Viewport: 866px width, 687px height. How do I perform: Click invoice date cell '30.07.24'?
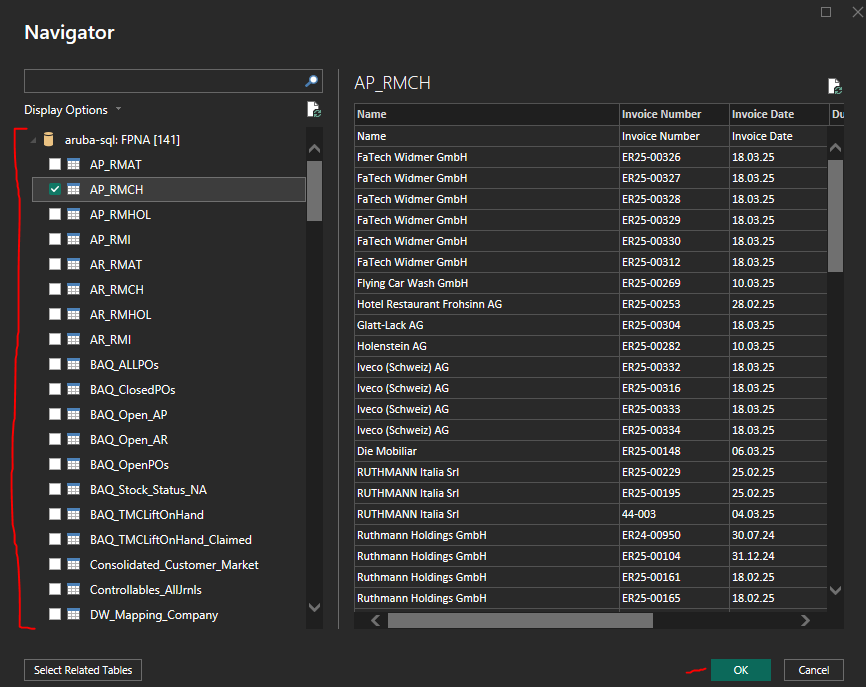pyautogui.click(x=779, y=535)
